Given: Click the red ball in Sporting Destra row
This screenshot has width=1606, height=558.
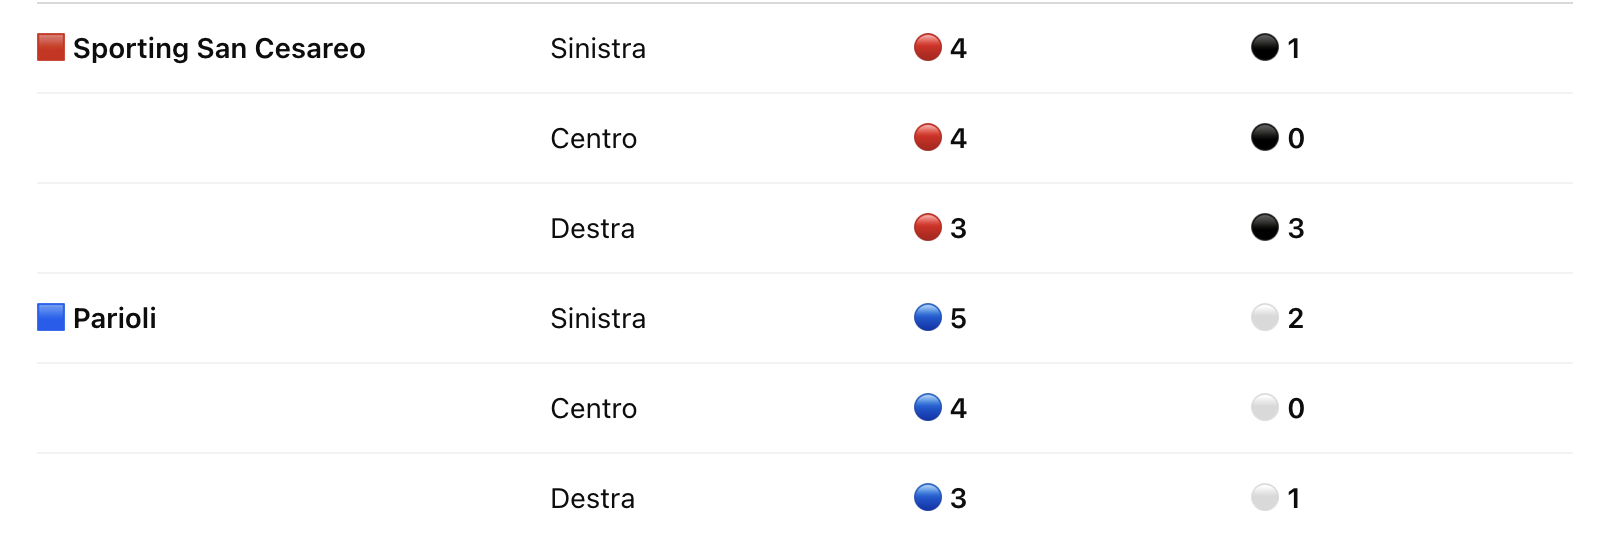Looking at the screenshot, I should 928,227.
